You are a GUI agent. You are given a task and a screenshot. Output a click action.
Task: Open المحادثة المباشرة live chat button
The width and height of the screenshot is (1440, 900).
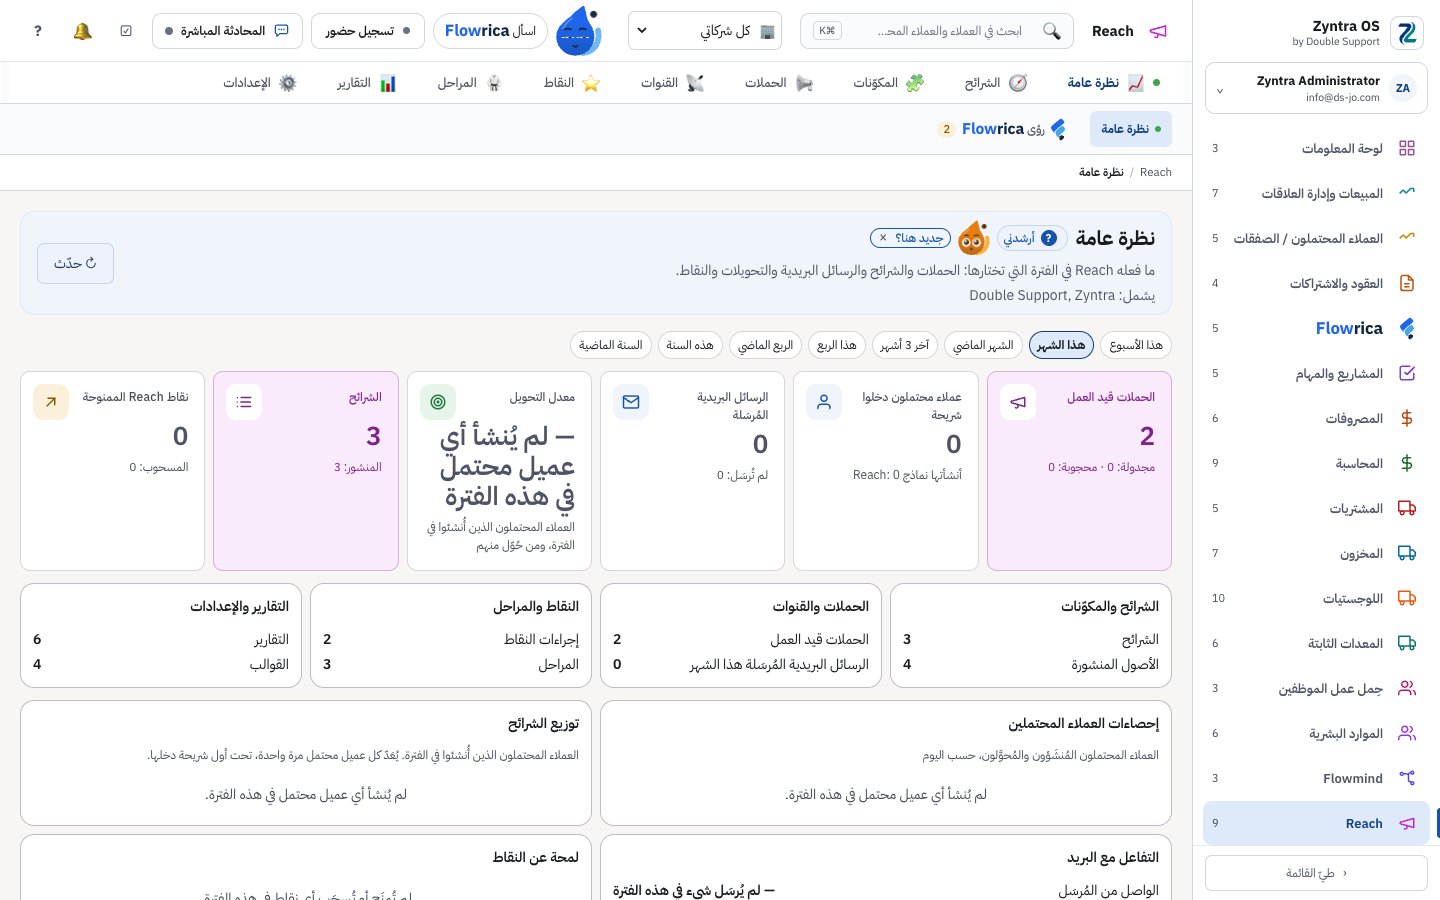pos(227,31)
